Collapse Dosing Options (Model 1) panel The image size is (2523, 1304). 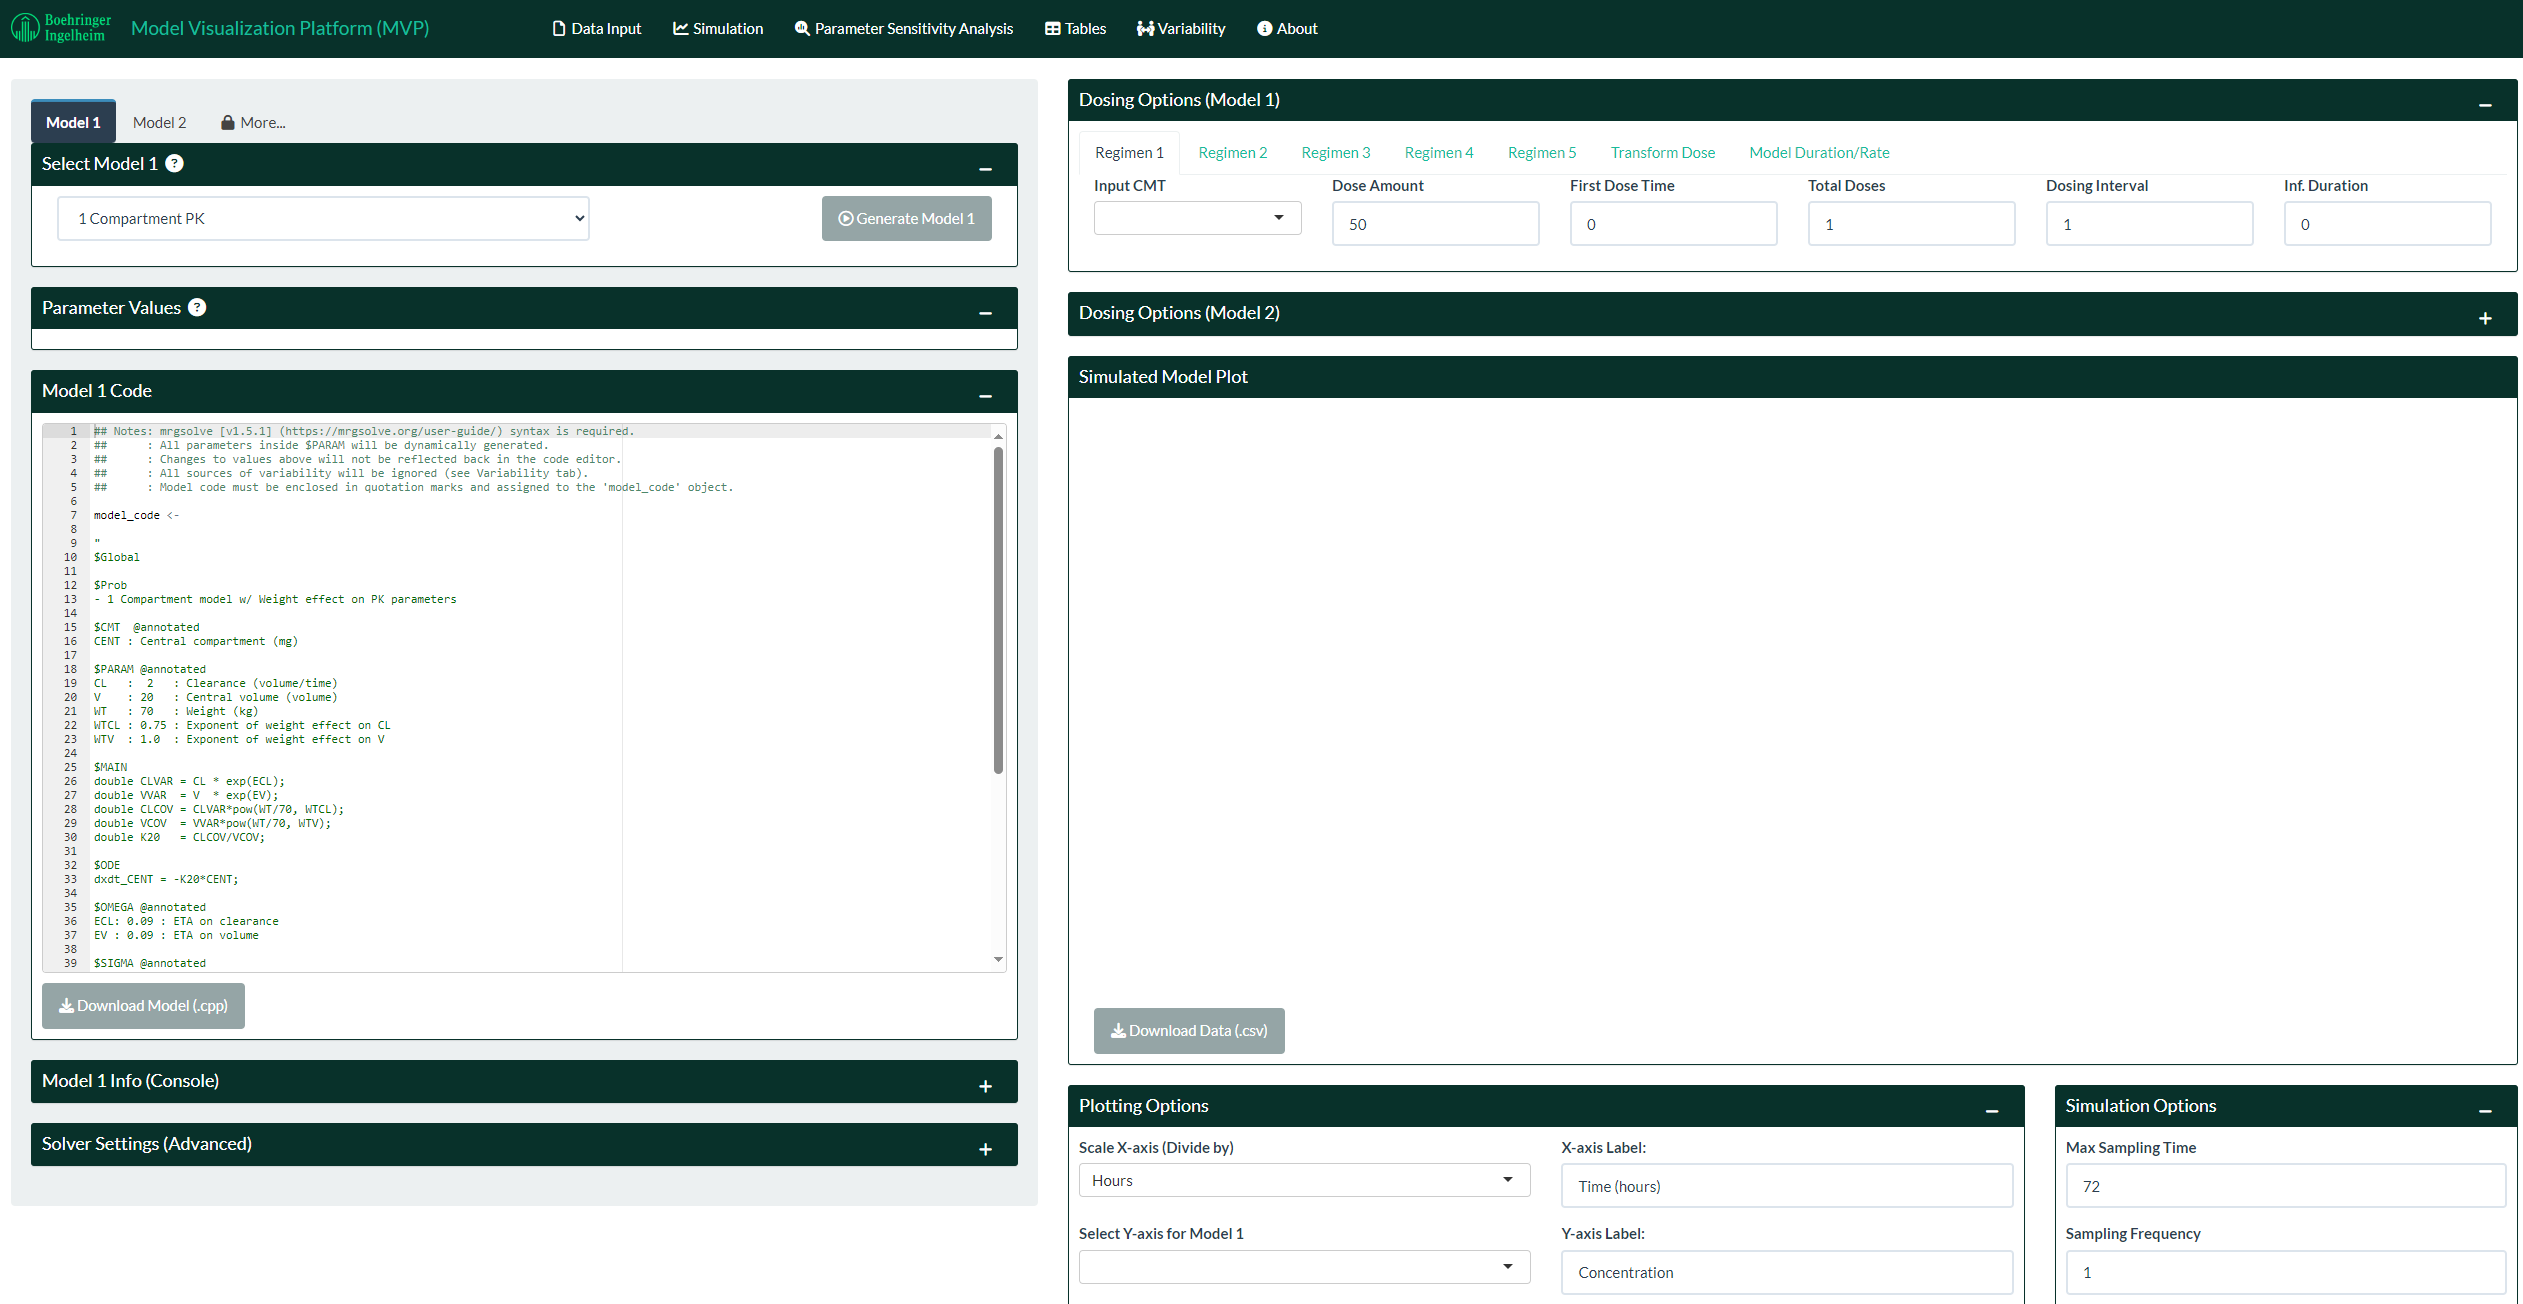click(x=2484, y=105)
